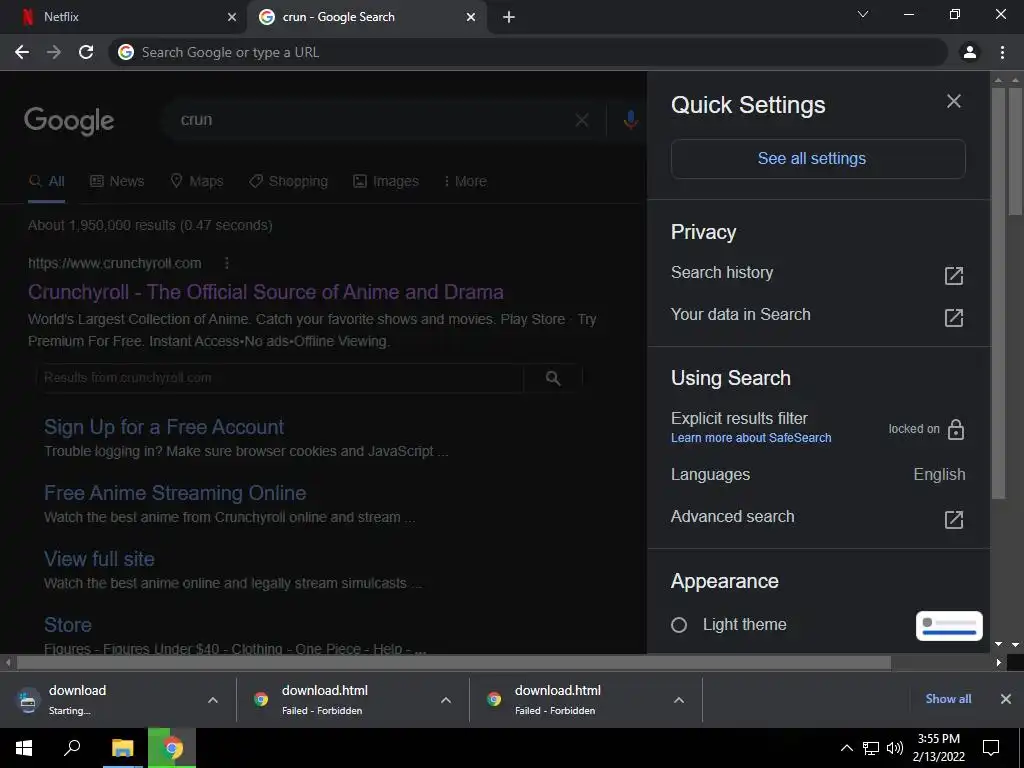Open the Languages setting showing English
Image resolution: width=1024 pixels, height=768 pixels.
[x=818, y=475]
